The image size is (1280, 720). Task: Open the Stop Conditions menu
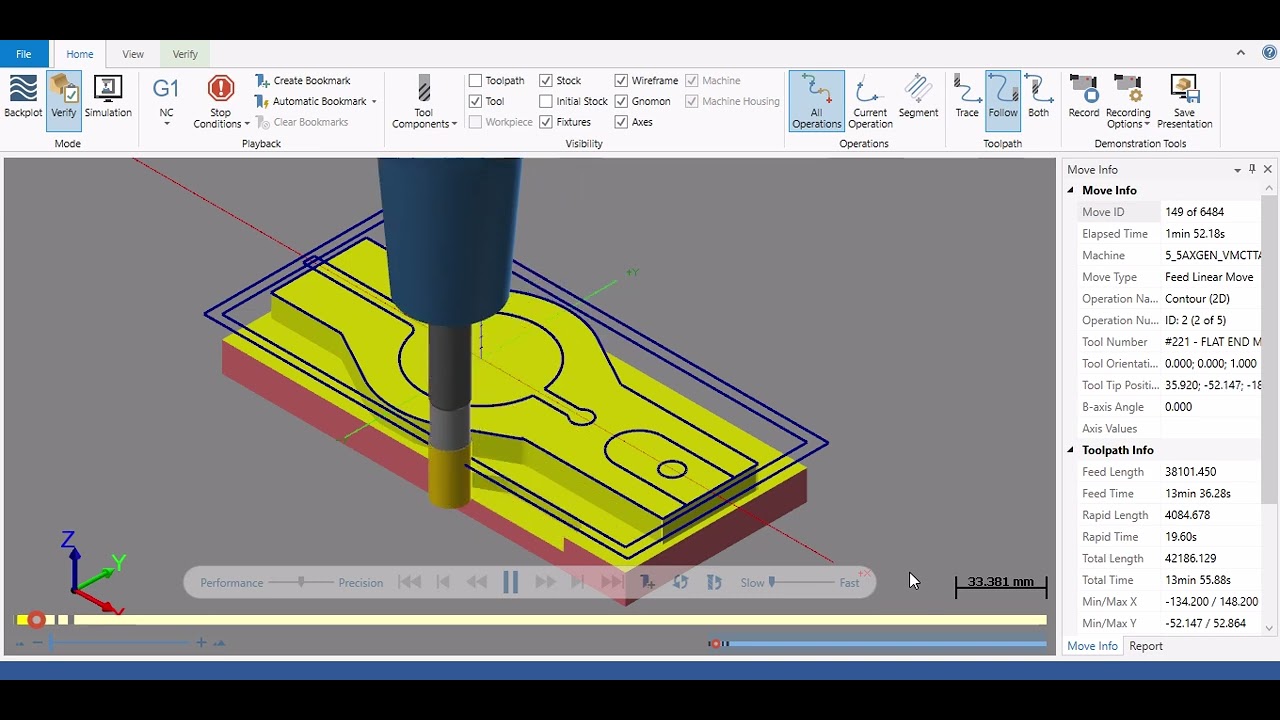(x=221, y=118)
